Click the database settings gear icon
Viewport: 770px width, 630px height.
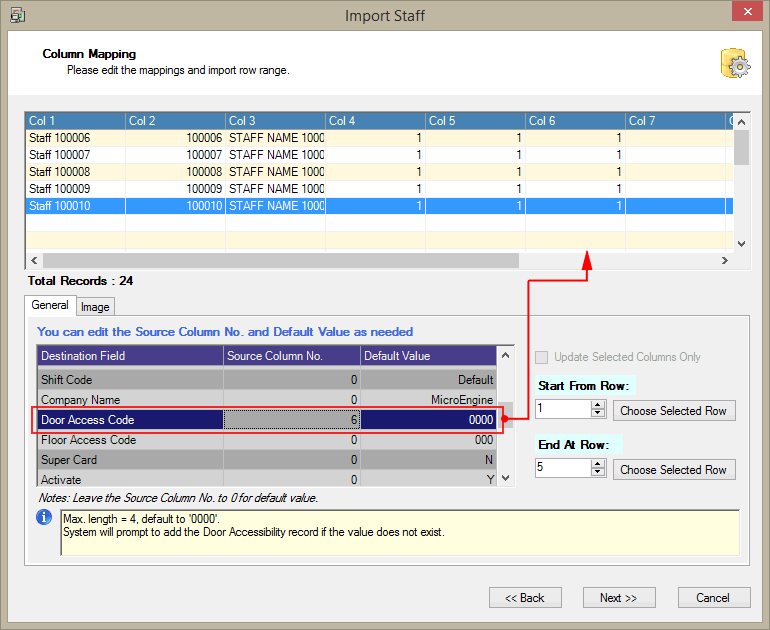734,63
